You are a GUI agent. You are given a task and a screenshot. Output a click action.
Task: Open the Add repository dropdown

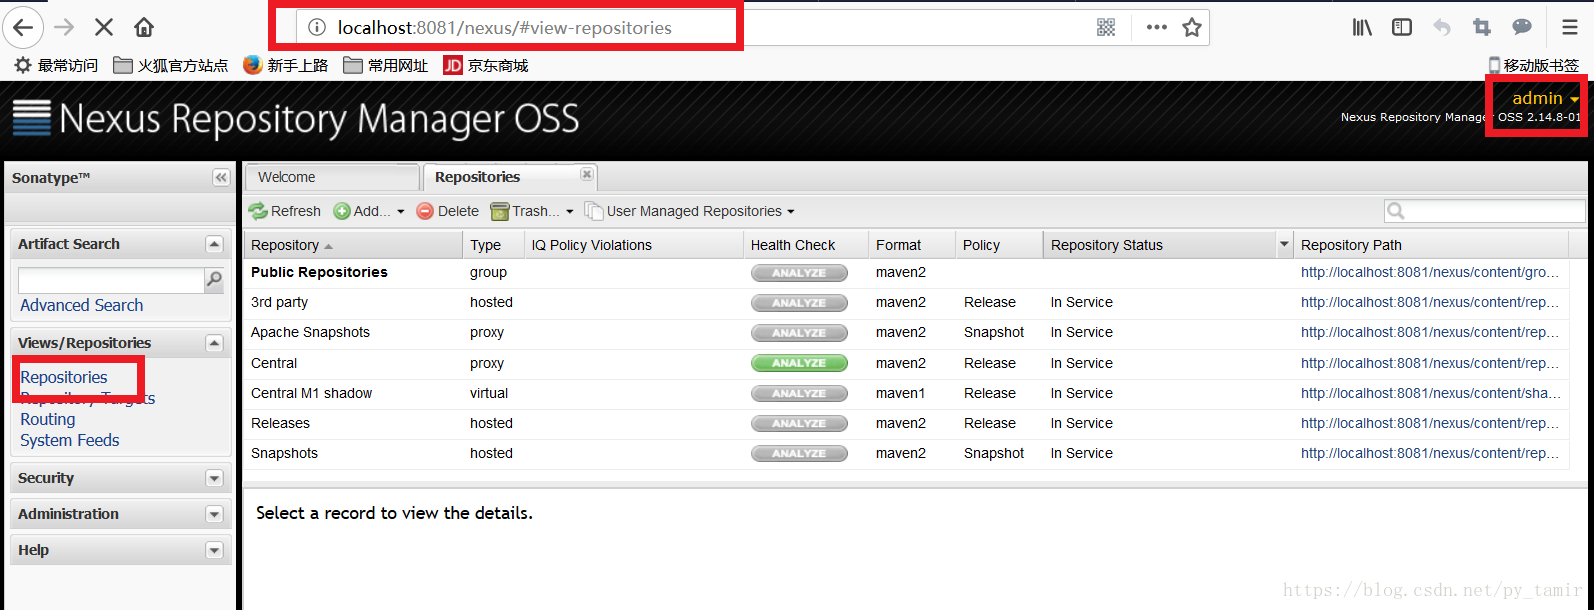click(x=369, y=211)
